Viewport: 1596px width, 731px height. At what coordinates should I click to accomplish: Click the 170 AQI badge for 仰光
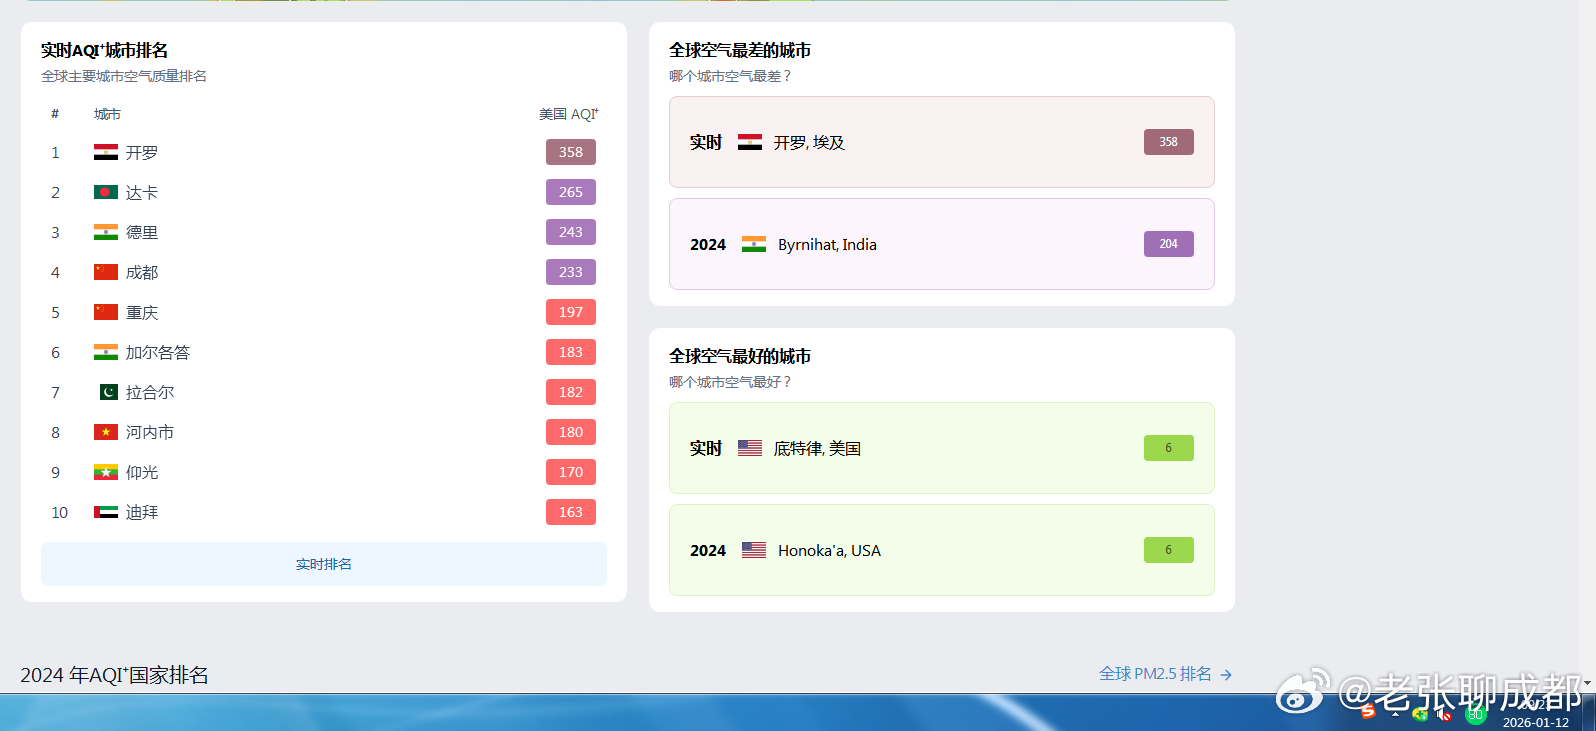tap(571, 472)
